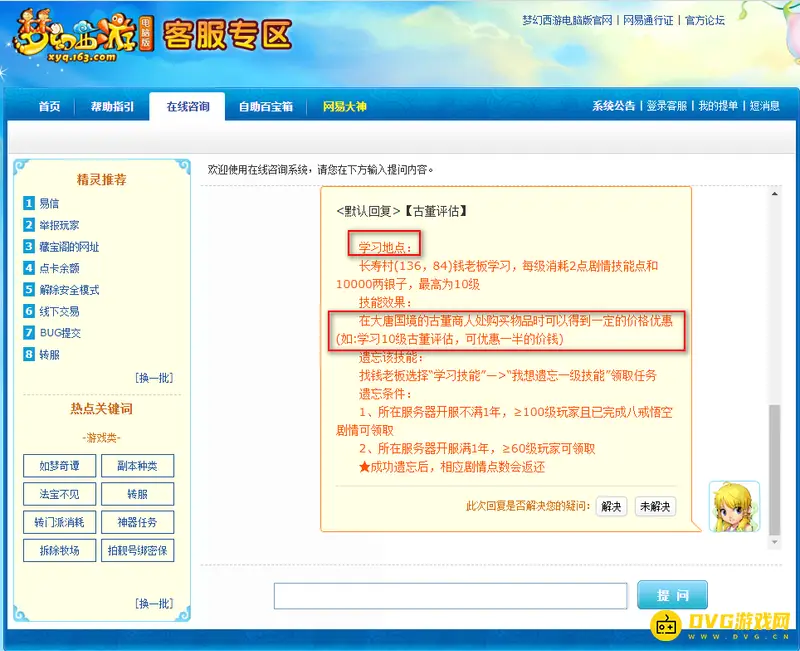Open the 自助百宝箱 tab
Image resolution: width=800 pixels, height=651 pixels.
tap(266, 106)
